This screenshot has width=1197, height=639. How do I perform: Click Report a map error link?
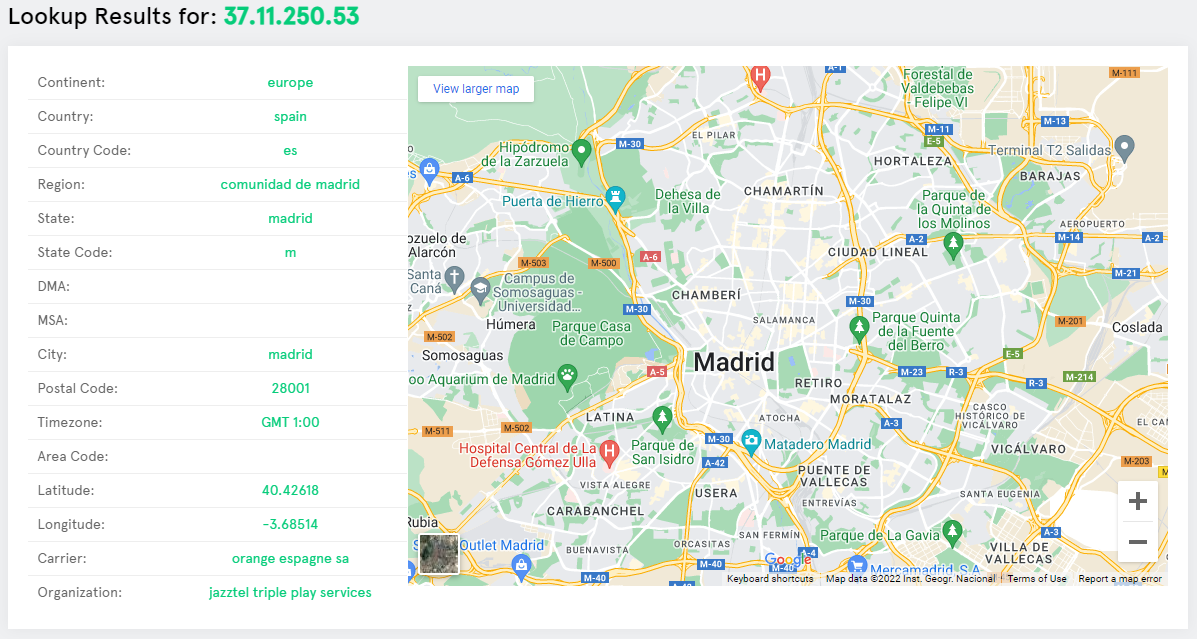[1120, 579]
